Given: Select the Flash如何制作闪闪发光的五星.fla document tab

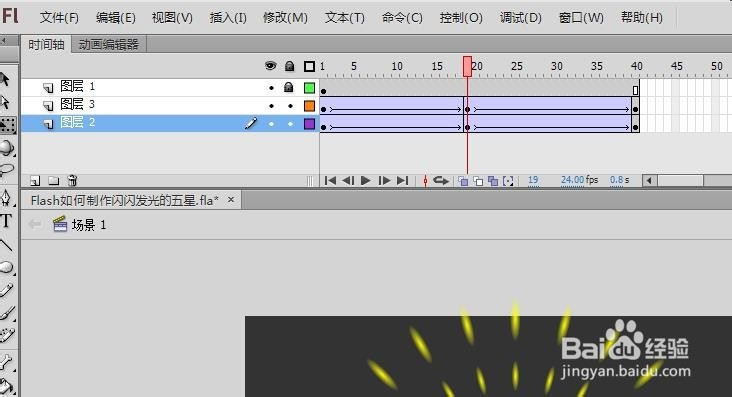Looking at the screenshot, I should (x=125, y=200).
